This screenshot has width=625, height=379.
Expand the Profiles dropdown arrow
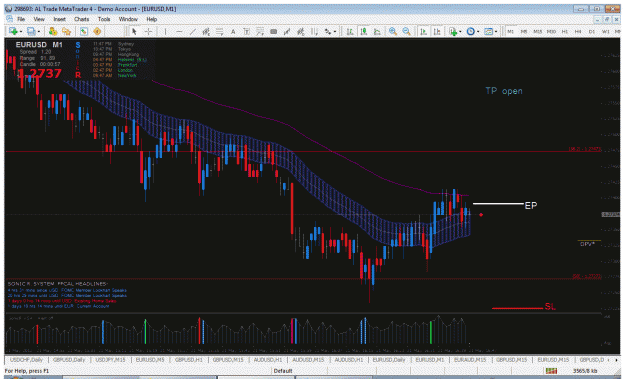(38, 31)
